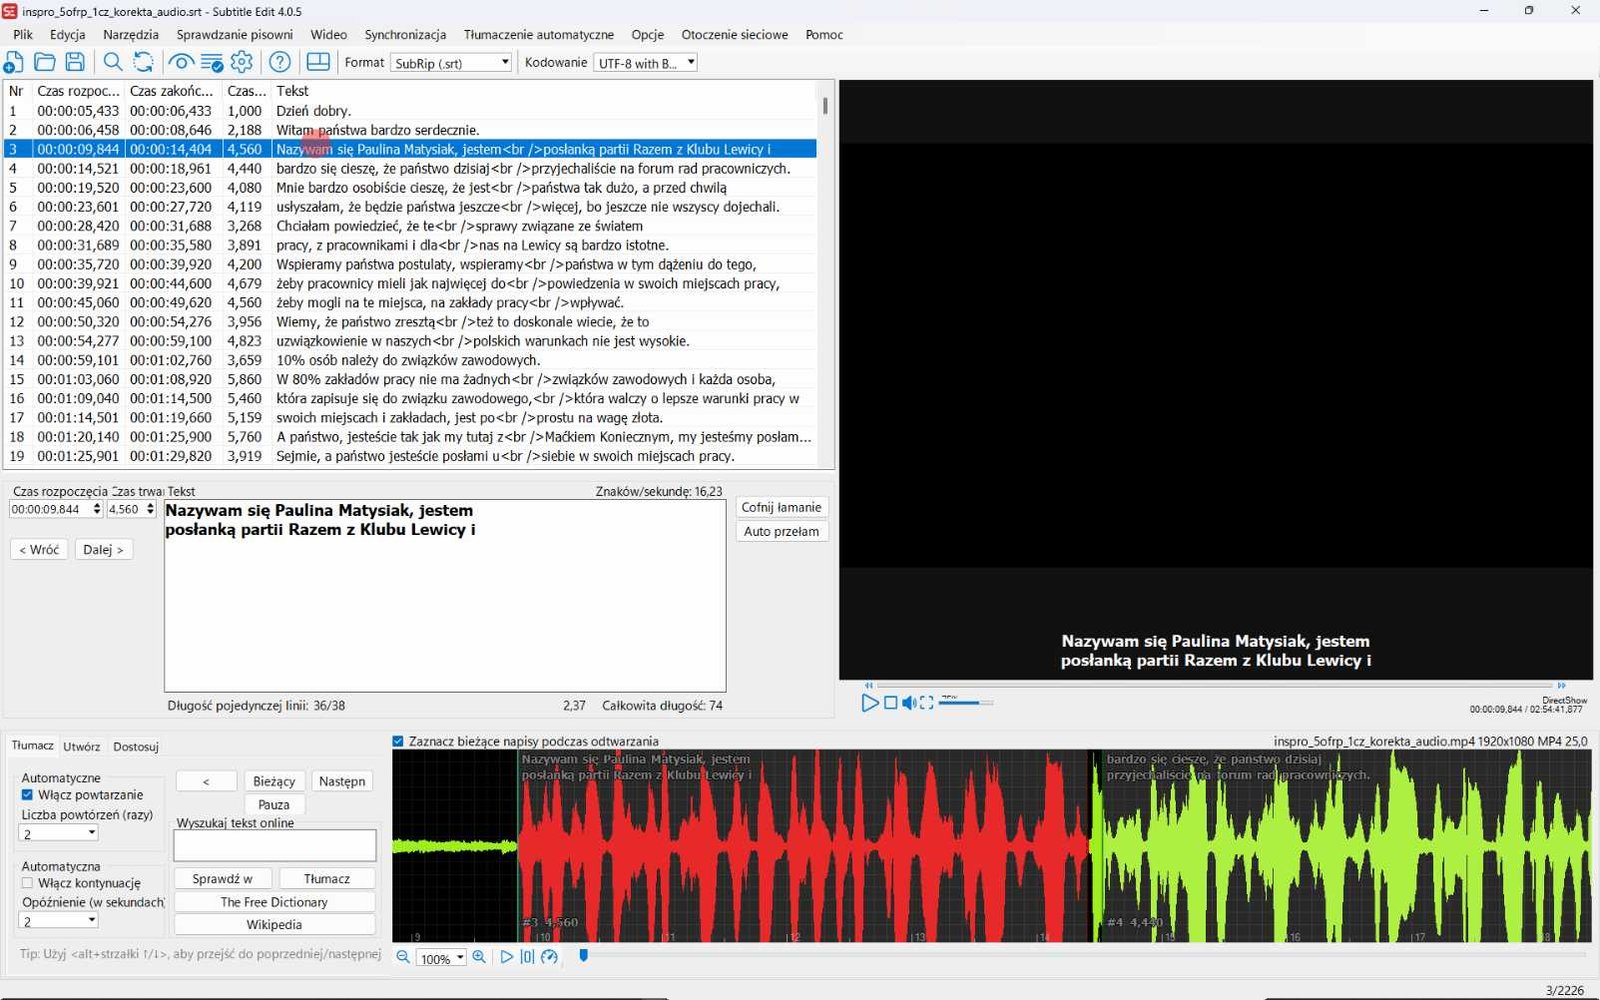Switch to the Dostosuj tab
This screenshot has width=1600, height=1000.
(136, 746)
